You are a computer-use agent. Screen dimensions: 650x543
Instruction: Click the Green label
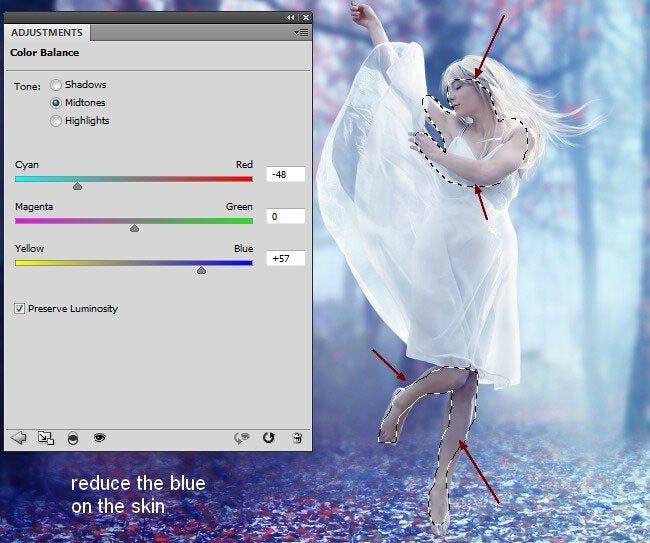click(239, 207)
